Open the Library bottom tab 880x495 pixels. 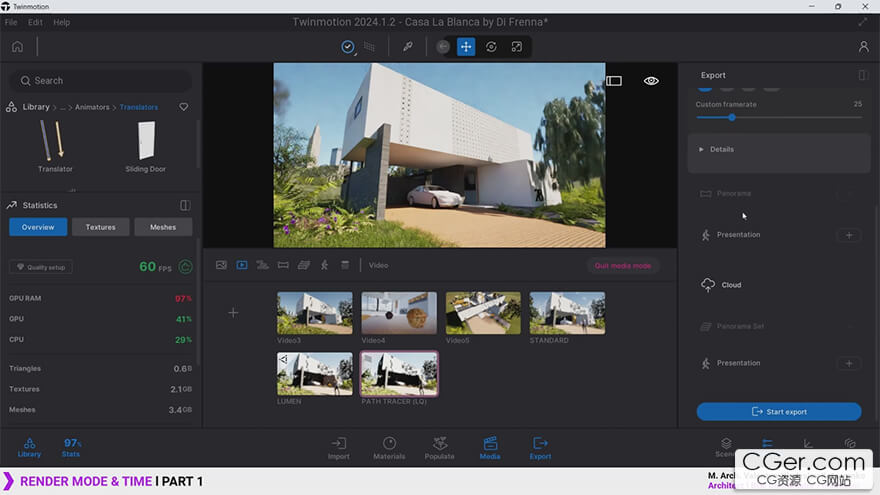click(29, 448)
